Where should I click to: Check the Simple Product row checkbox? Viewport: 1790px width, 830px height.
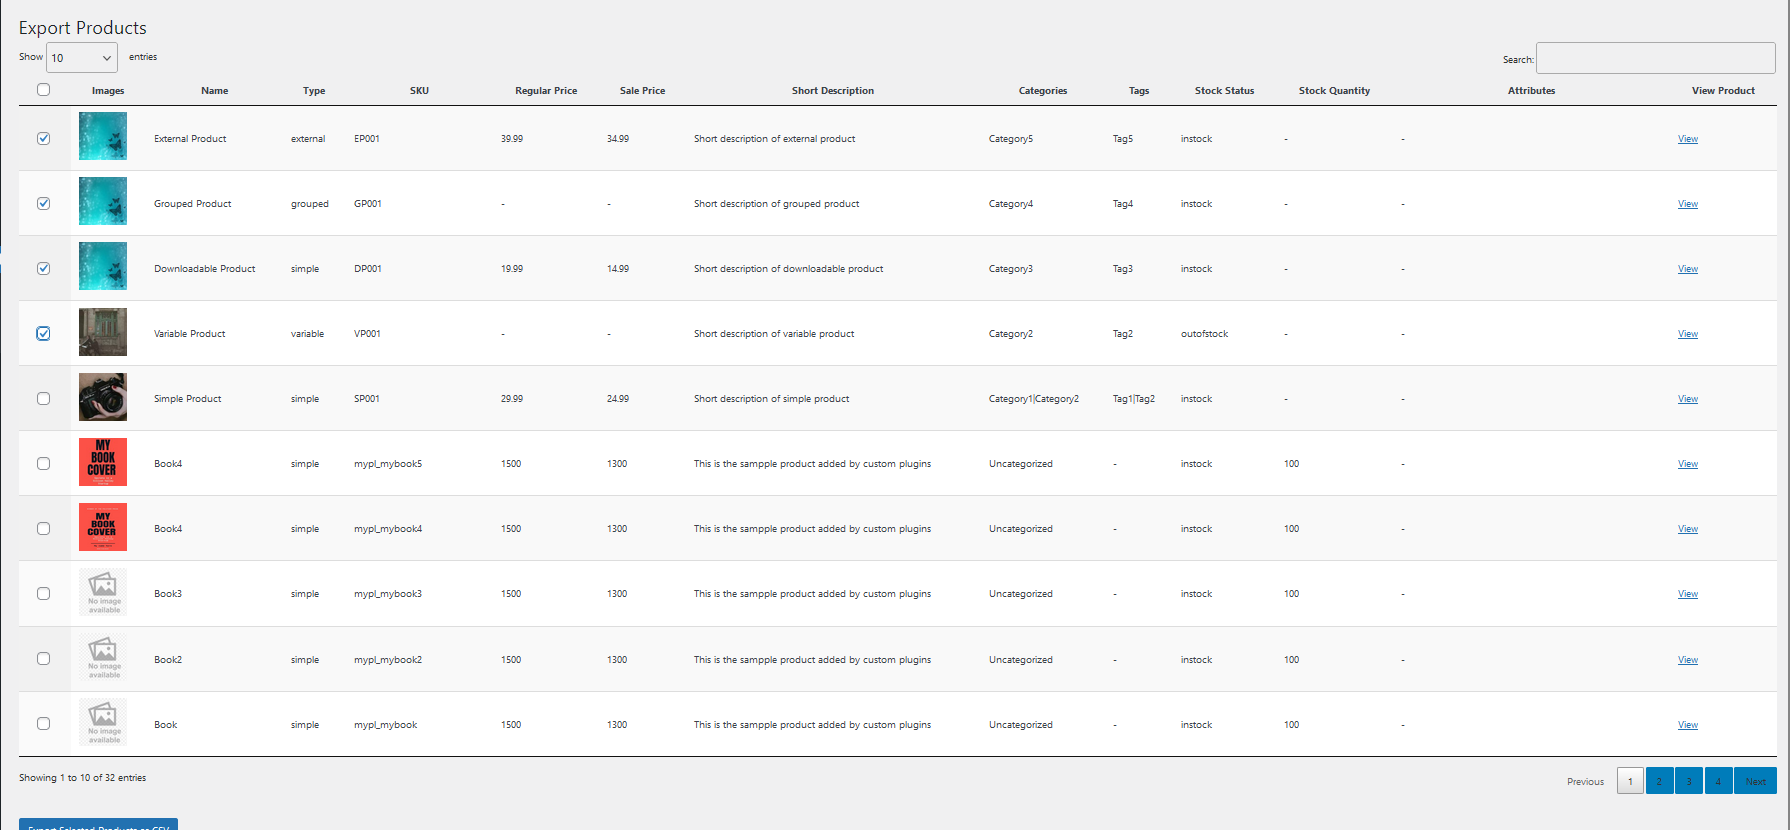(43, 399)
